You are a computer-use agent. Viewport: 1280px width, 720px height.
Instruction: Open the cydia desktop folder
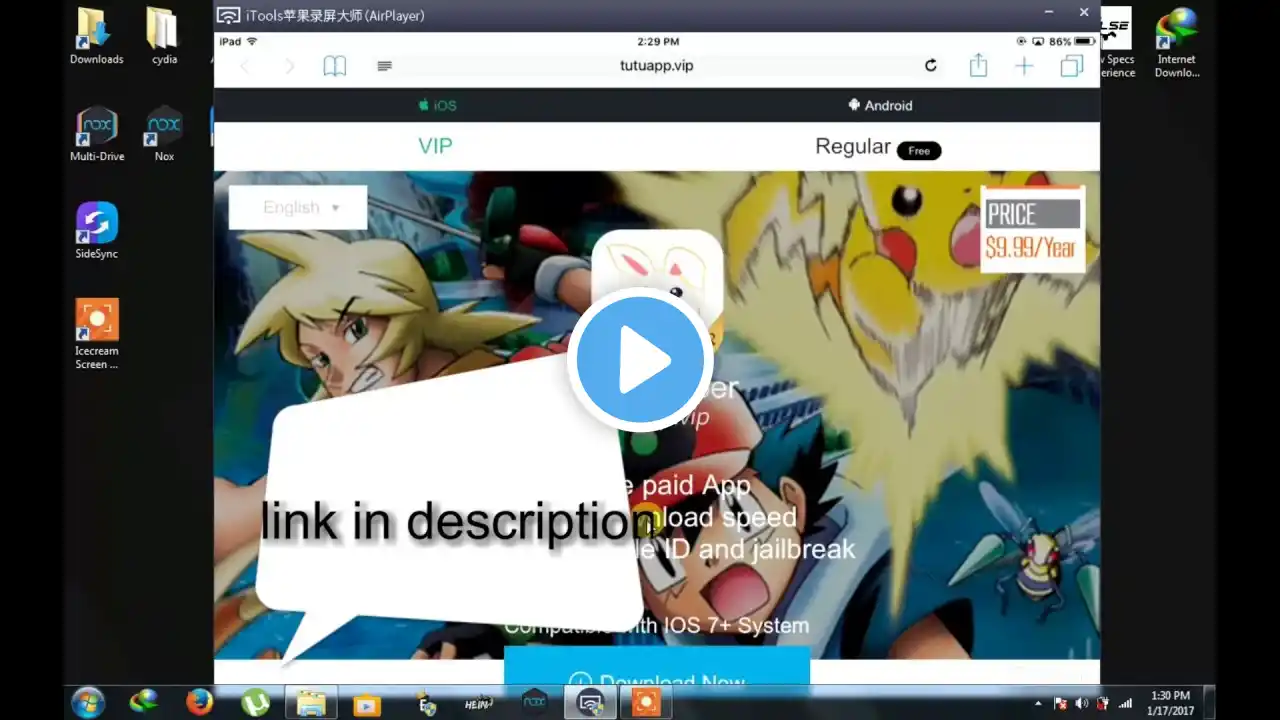coord(164,37)
